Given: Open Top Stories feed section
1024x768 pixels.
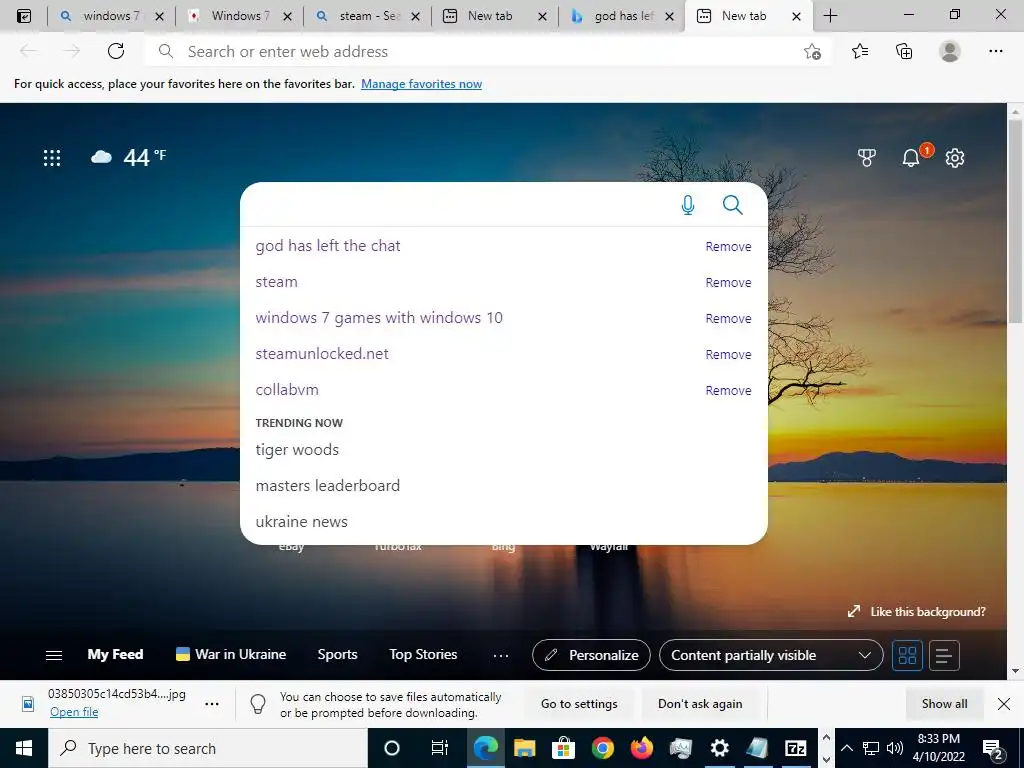Looking at the screenshot, I should pyautogui.click(x=423, y=654).
